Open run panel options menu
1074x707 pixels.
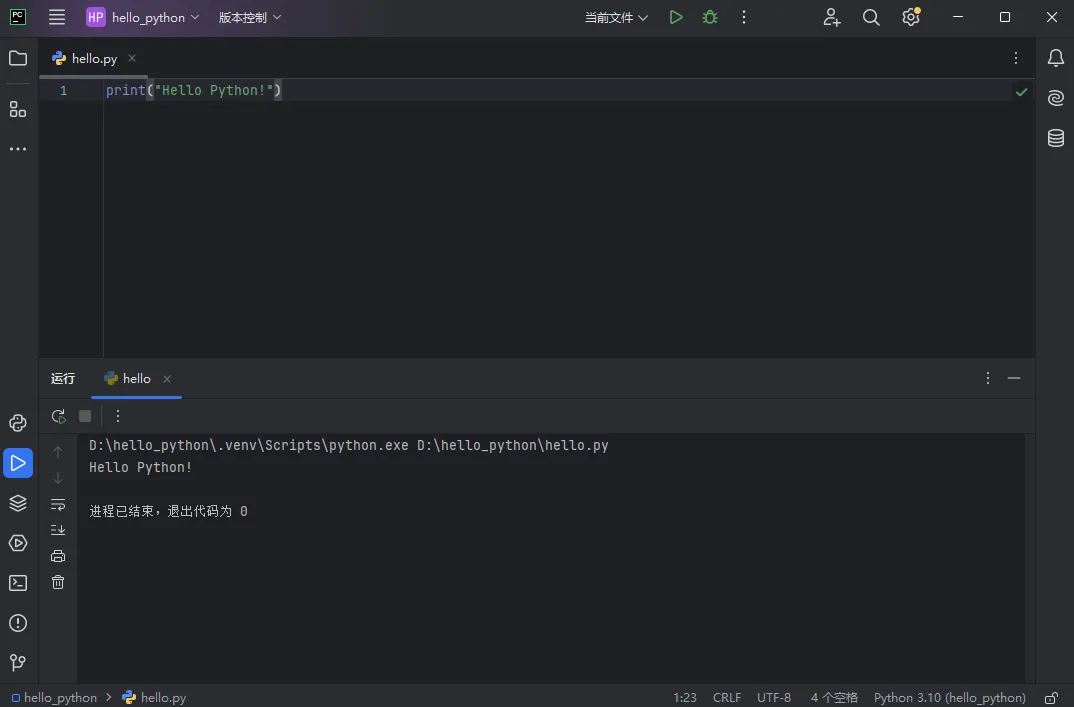tap(988, 378)
